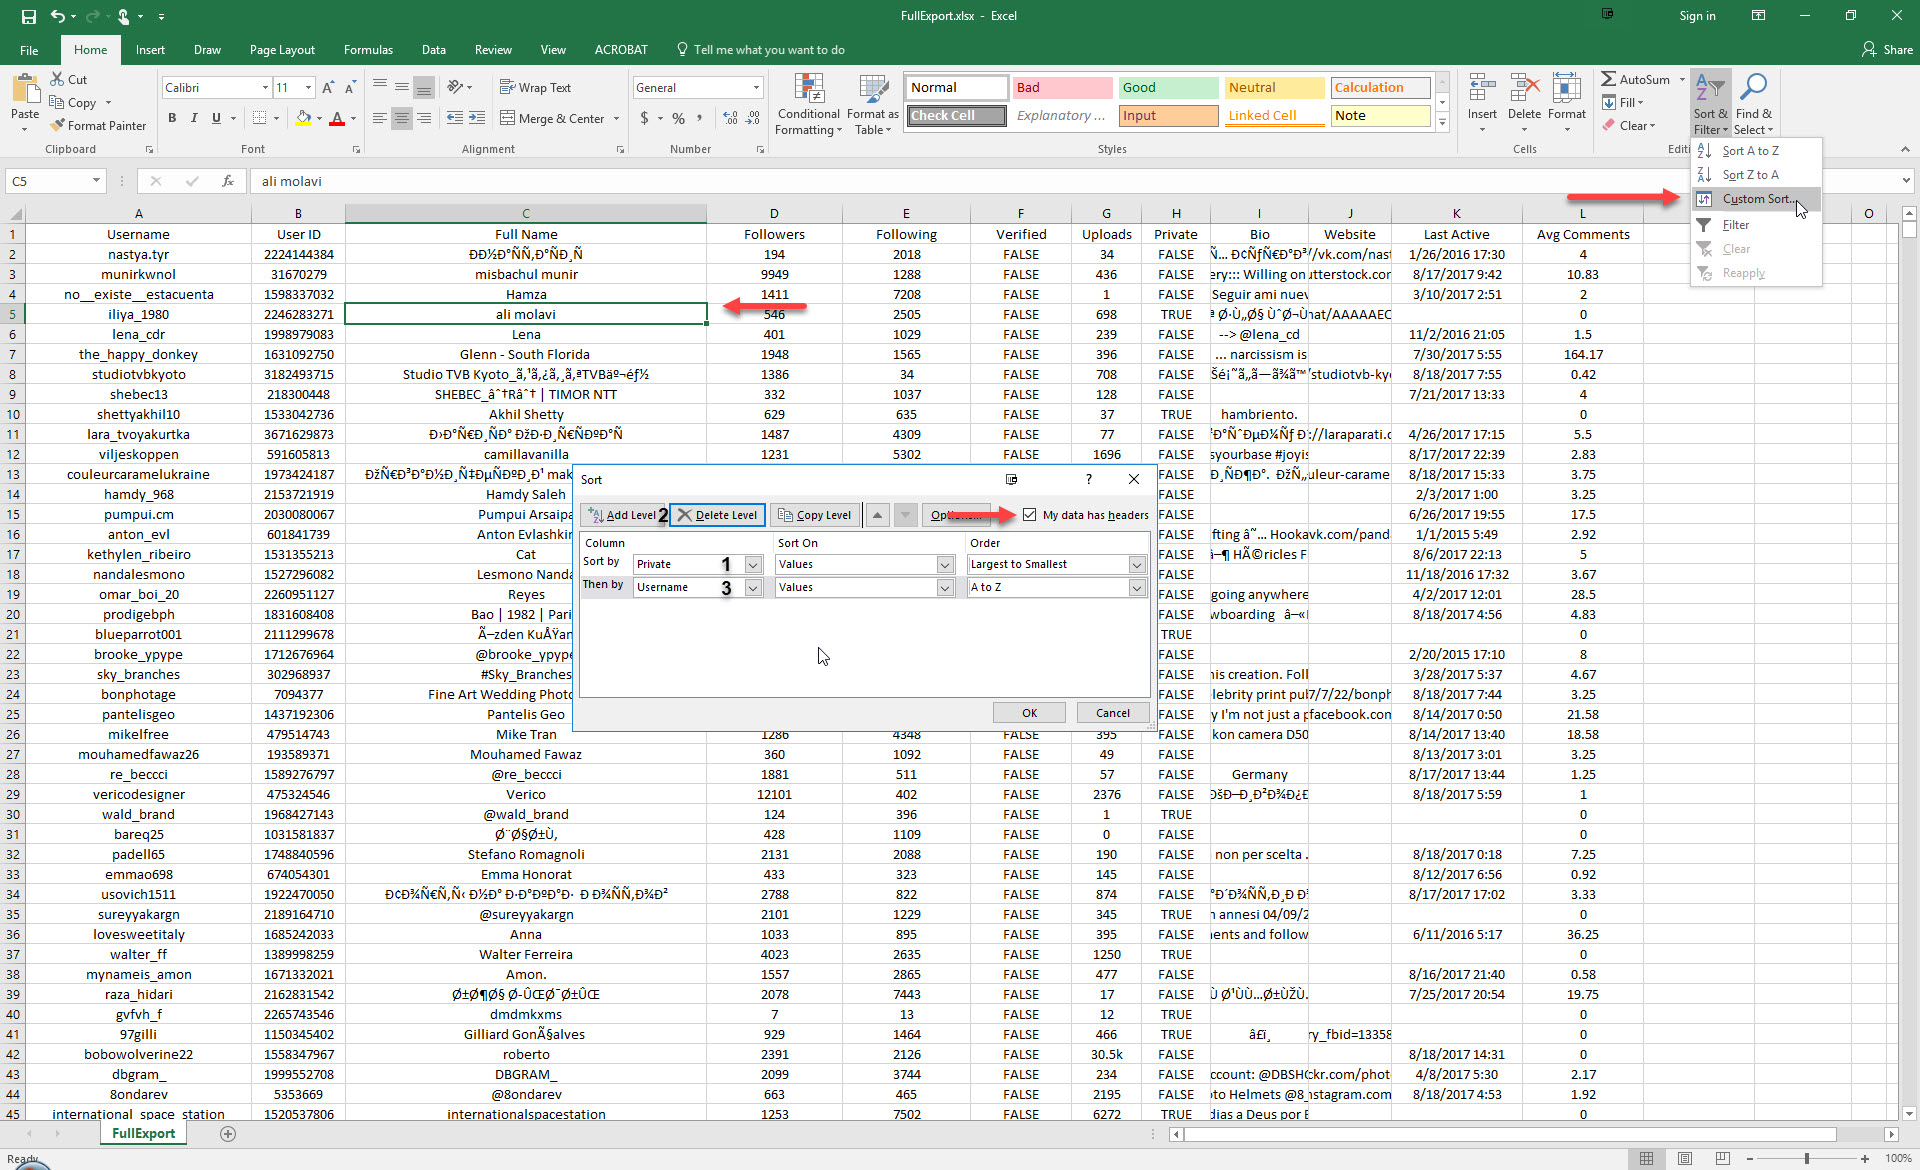
Task: Click the add new sheet plus icon
Action: pyautogui.click(x=228, y=1134)
